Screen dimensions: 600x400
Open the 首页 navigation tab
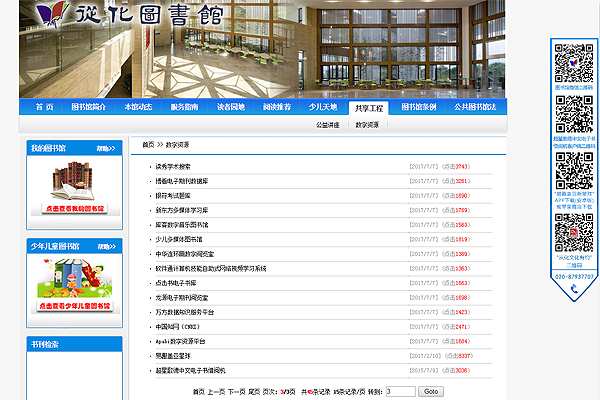pyautogui.click(x=44, y=106)
